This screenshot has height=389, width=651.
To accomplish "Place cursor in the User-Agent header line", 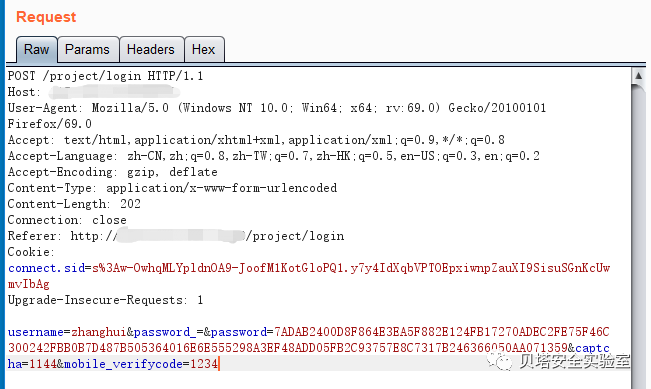I will pos(277,108).
